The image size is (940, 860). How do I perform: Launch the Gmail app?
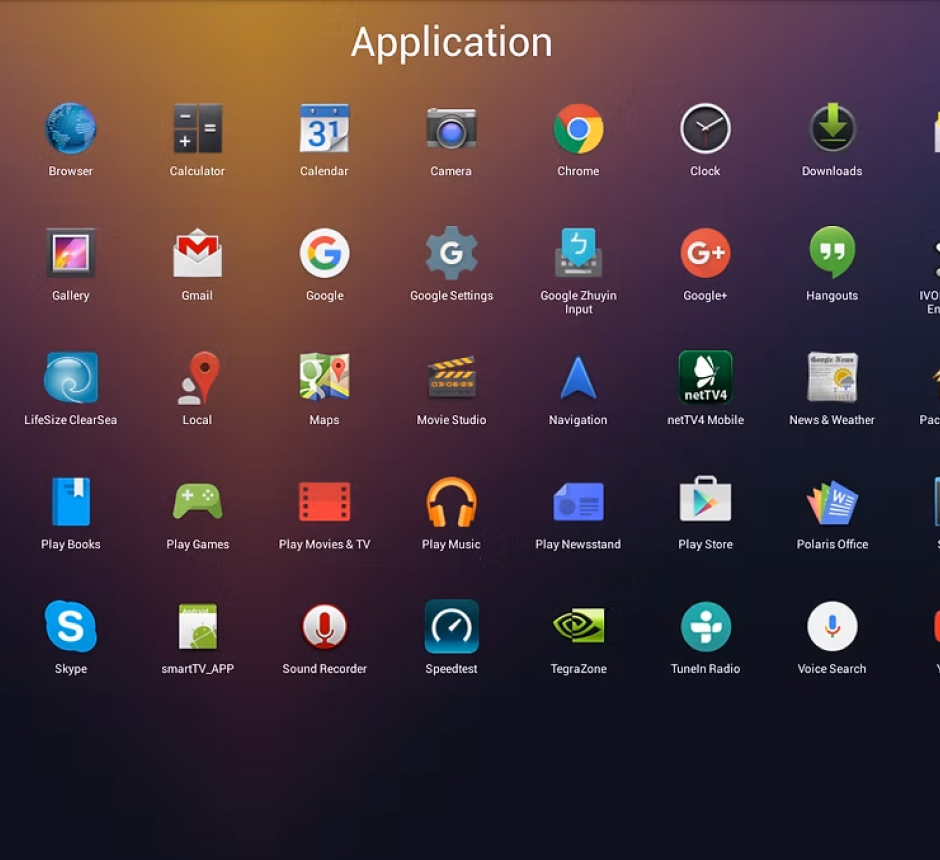(x=197, y=254)
